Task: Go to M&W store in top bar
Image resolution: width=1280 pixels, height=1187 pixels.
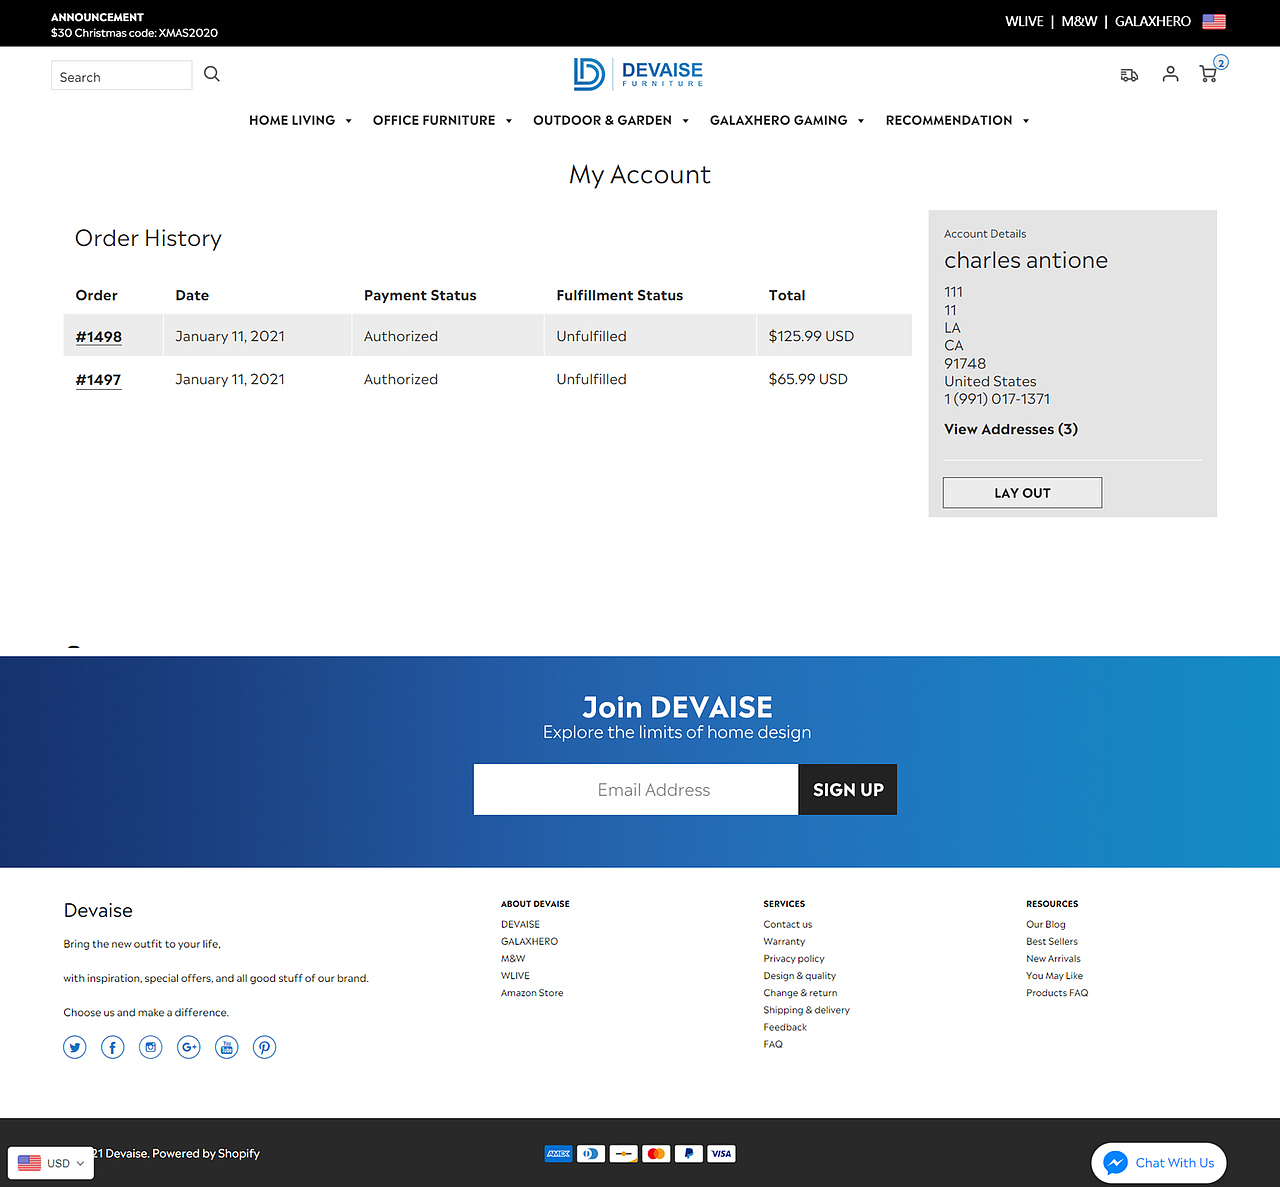Action: pos(1079,21)
